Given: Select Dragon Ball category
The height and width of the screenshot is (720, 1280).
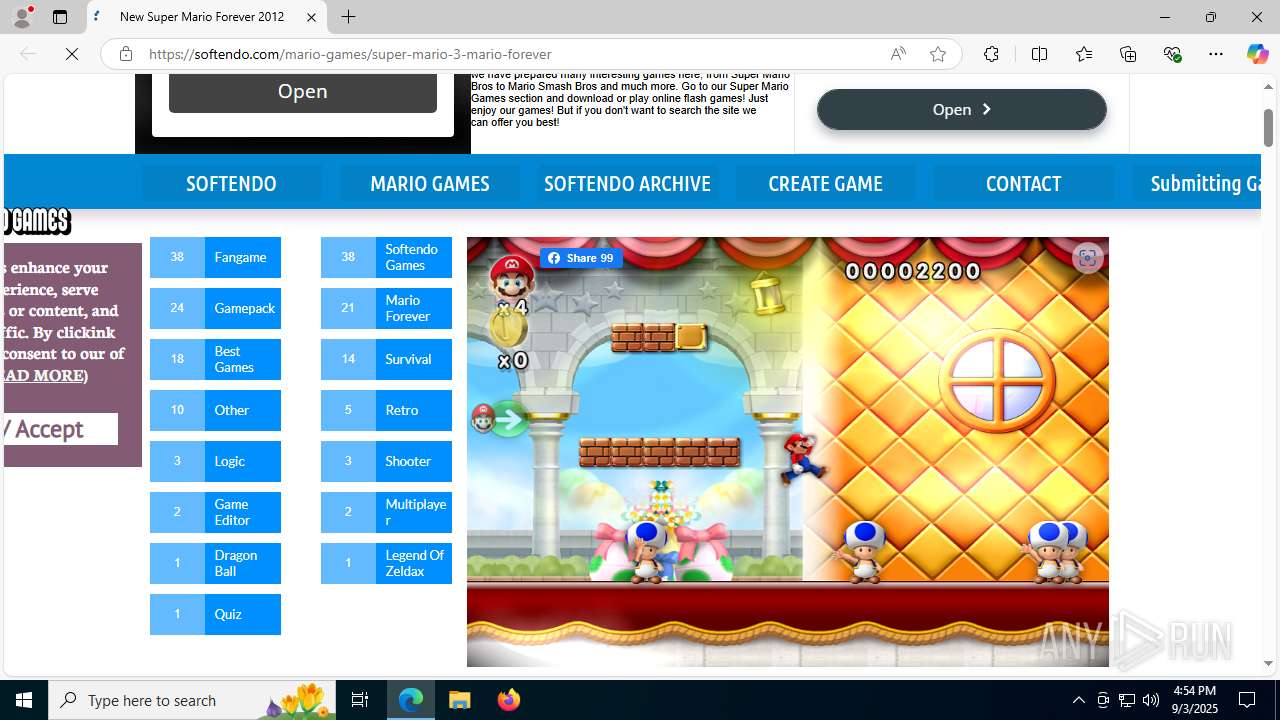Looking at the screenshot, I should point(215,563).
